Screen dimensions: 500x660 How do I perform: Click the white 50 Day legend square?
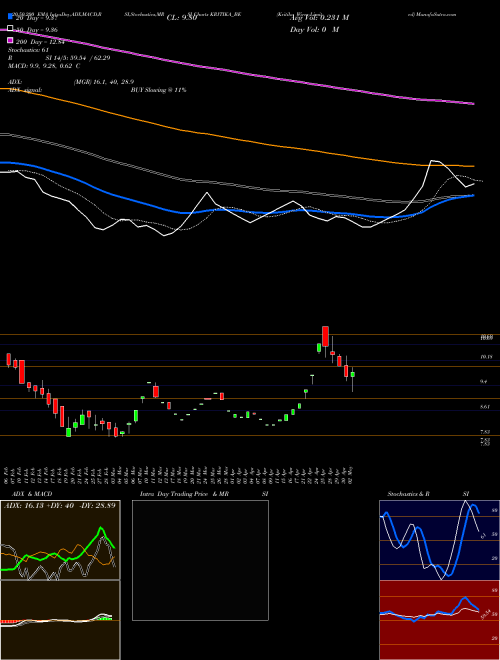point(11,29)
